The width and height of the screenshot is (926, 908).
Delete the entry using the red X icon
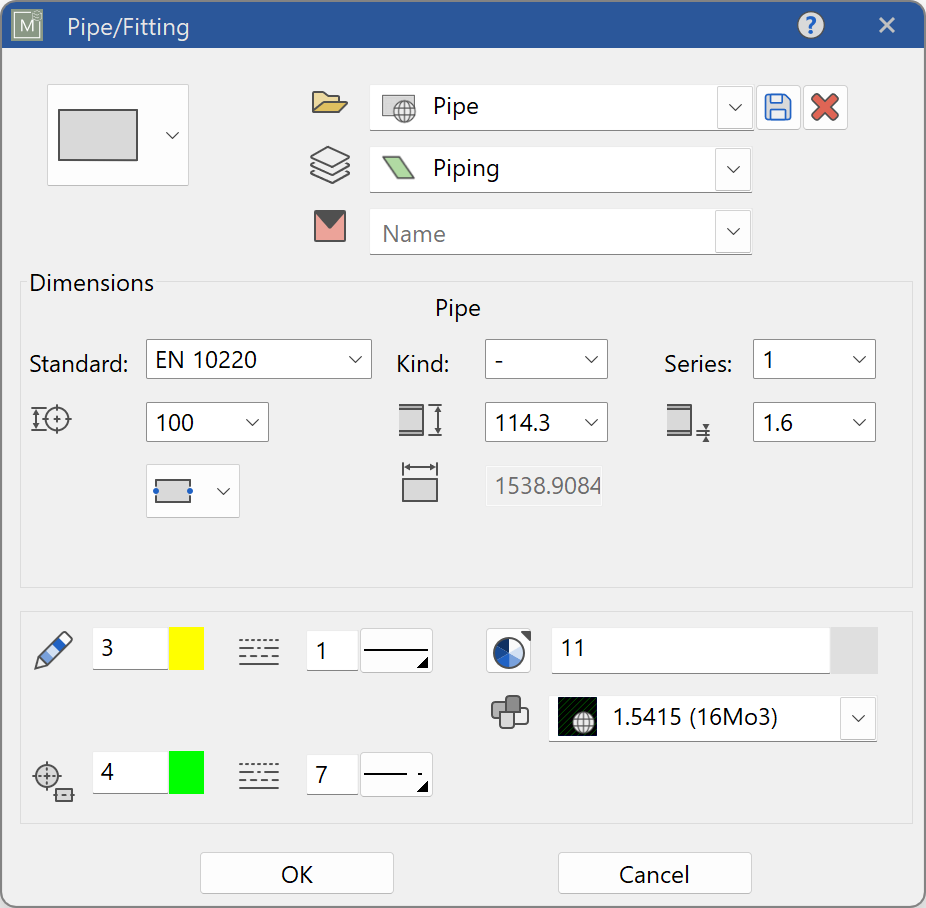tap(824, 108)
